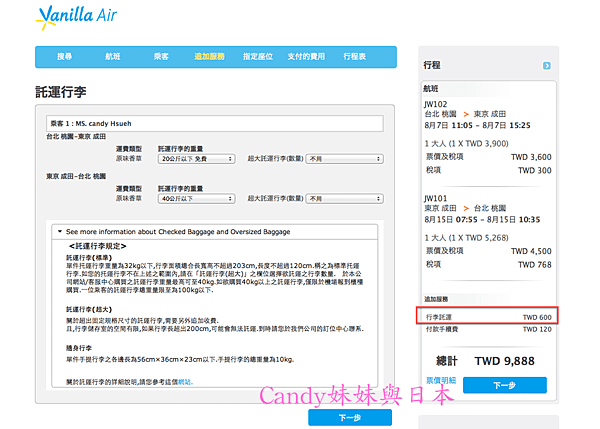Click the total TWD 9,888

click(505, 361)
